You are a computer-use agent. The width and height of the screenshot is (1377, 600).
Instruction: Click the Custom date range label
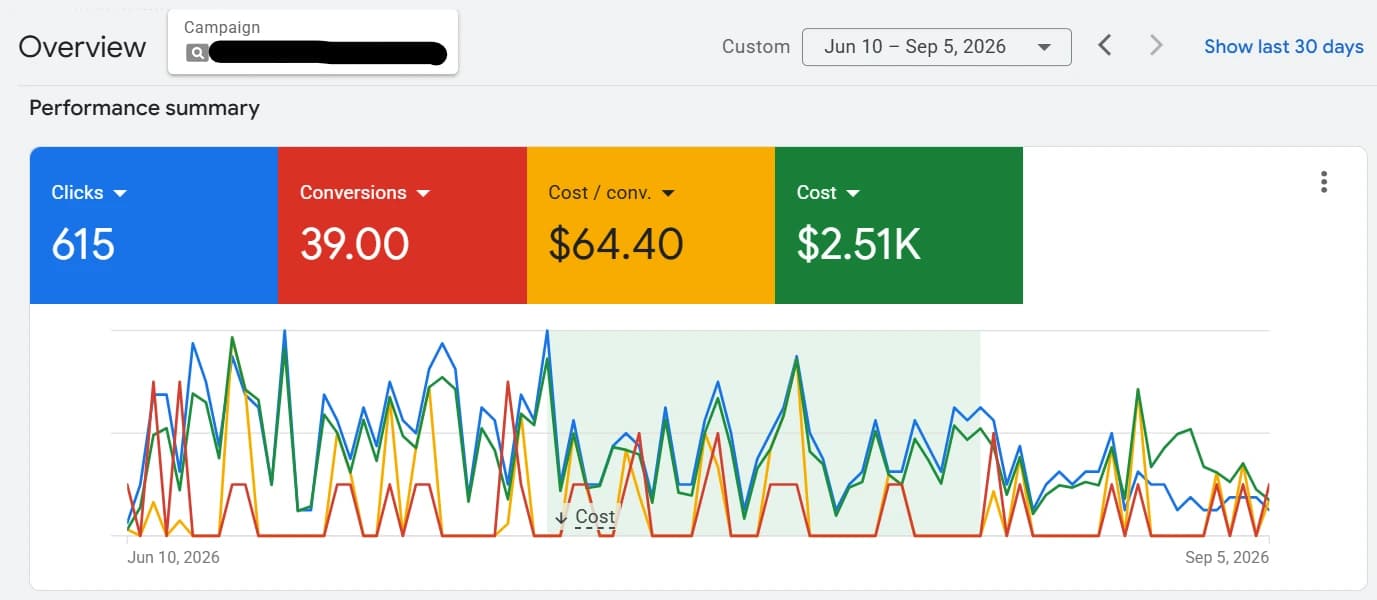756,46
